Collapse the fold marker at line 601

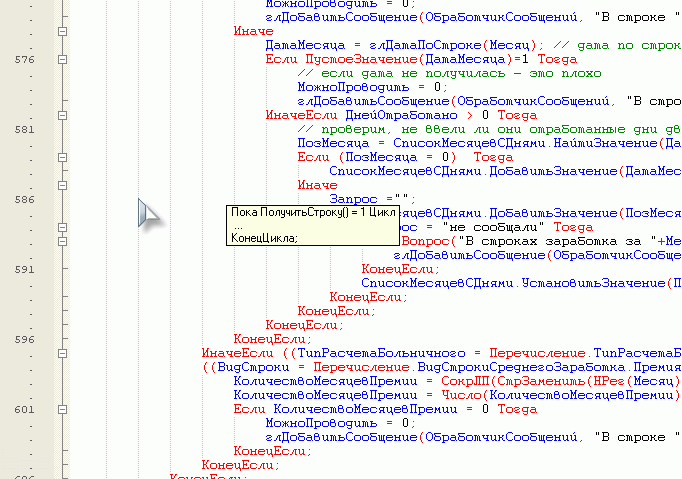click(x=62, y=409)
